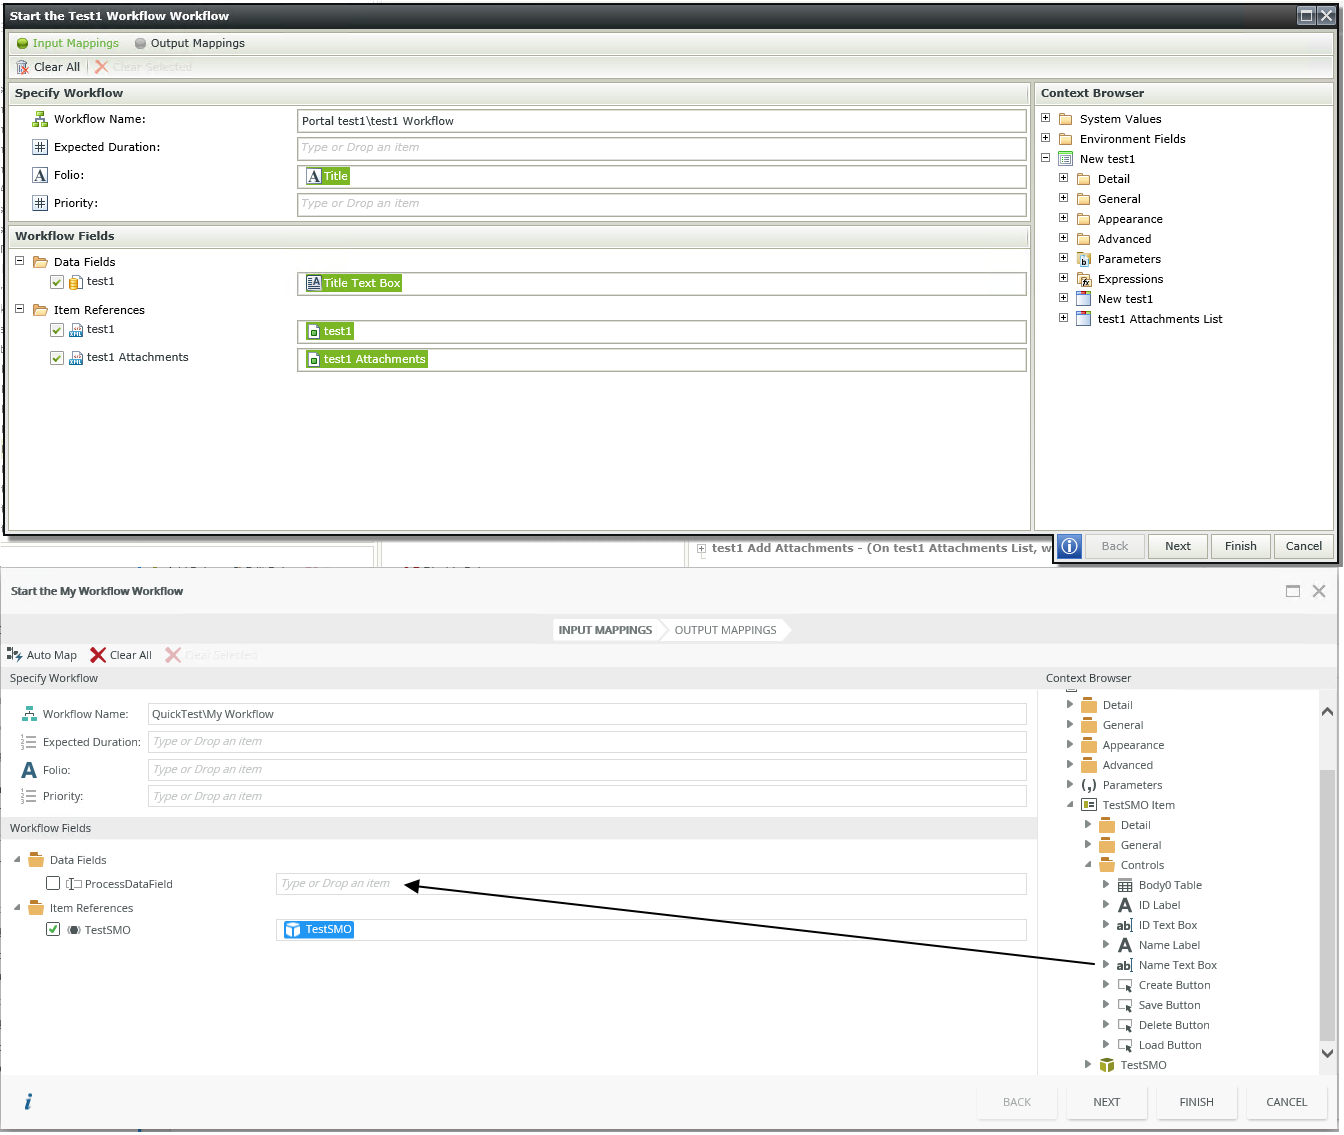Select the Load Button tree item

[x=1170, y=1045]
